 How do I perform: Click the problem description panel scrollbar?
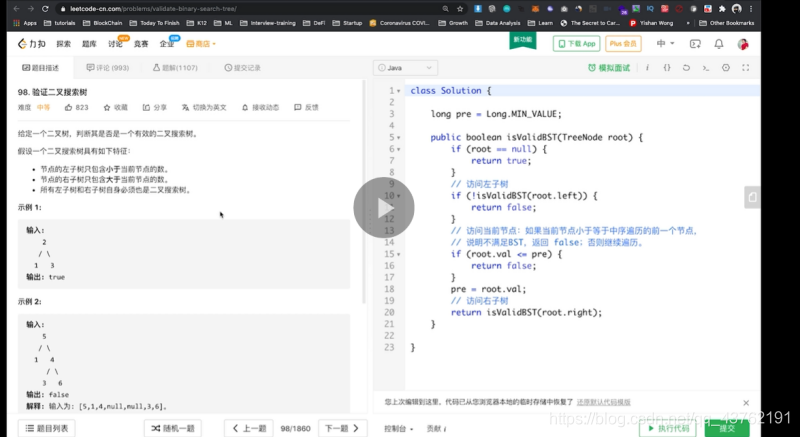click(364, 192)
